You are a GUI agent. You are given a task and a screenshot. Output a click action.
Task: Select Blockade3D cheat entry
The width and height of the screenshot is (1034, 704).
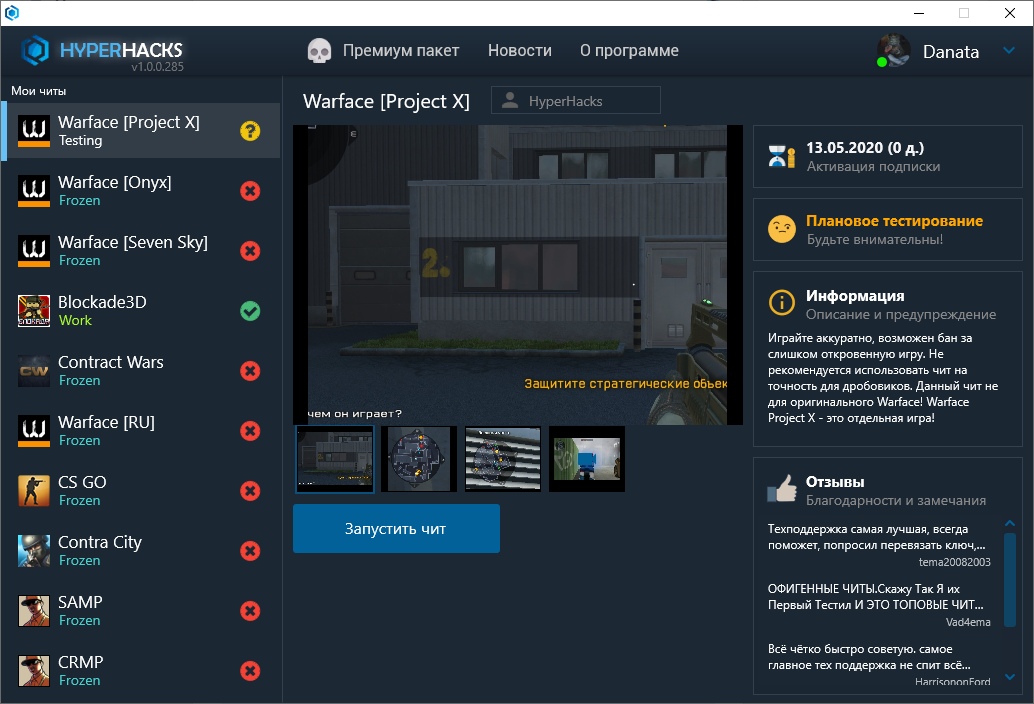click(x=140, y=310)
